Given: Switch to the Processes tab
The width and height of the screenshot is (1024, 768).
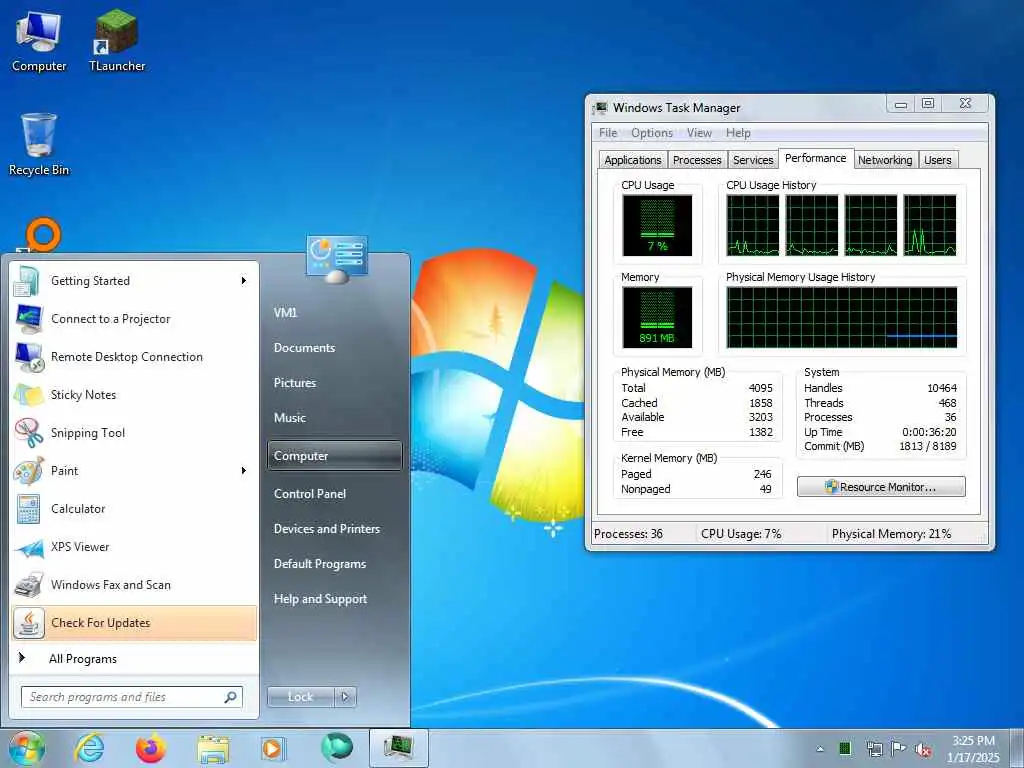Looking at the screenshot, I should [x=697, y=160].
